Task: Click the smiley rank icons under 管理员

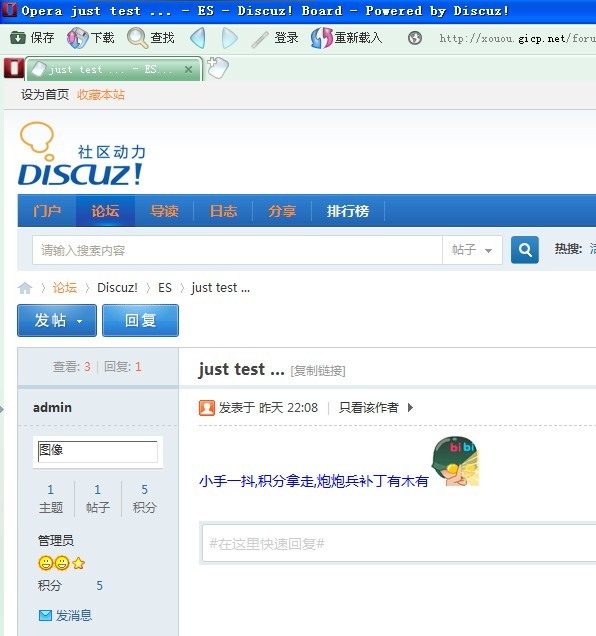Action: click(x=61, y=563)
